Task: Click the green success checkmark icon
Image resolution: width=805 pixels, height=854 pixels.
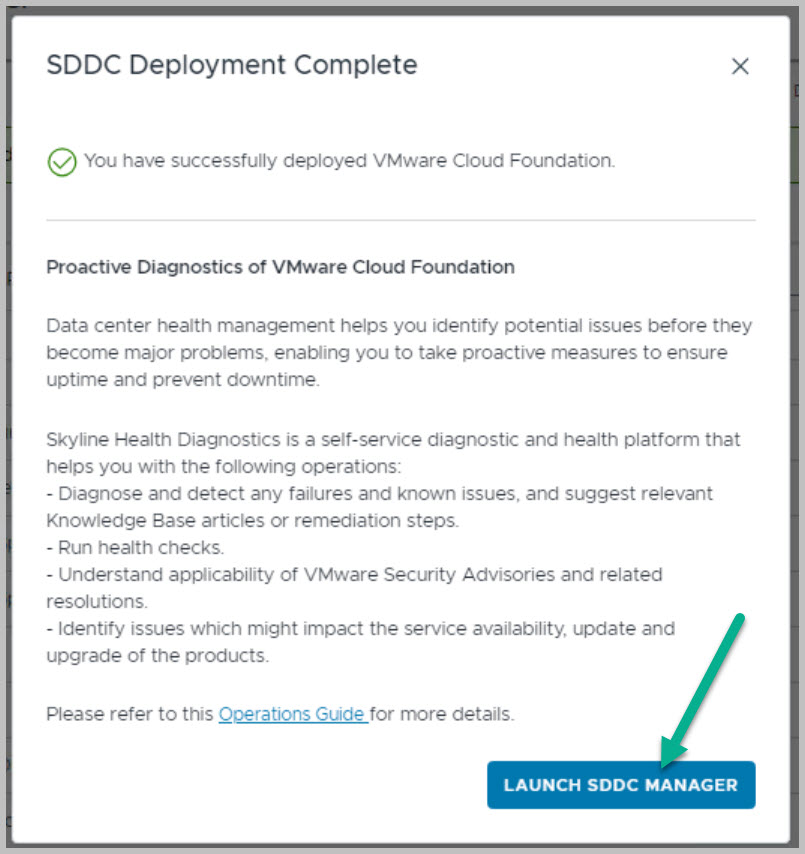Action: pos(62,162)
